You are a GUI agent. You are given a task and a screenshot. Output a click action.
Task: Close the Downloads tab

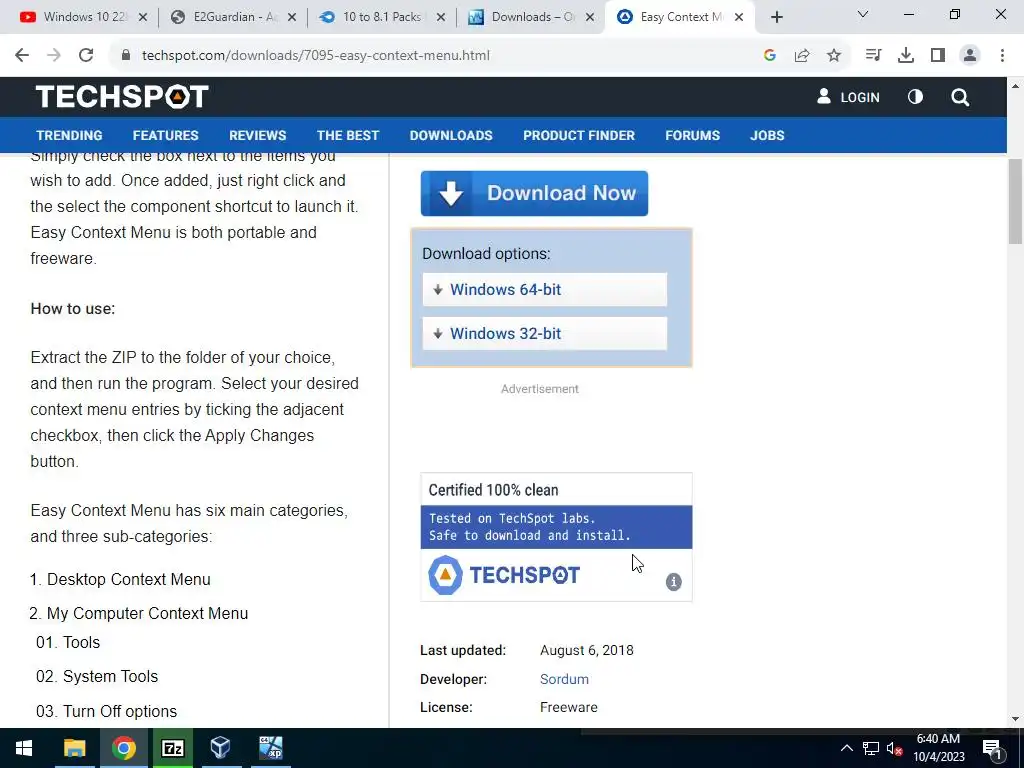[590, 17]
